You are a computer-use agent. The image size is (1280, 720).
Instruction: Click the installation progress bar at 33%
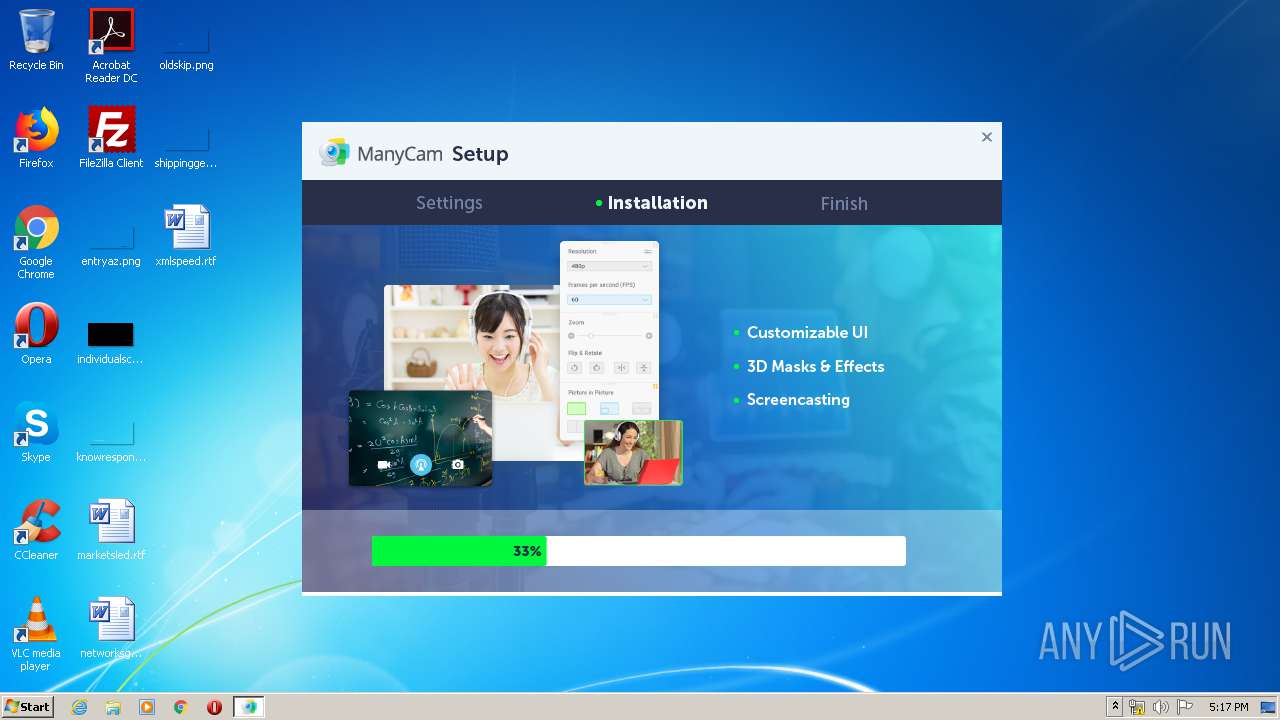coord(639,551)
